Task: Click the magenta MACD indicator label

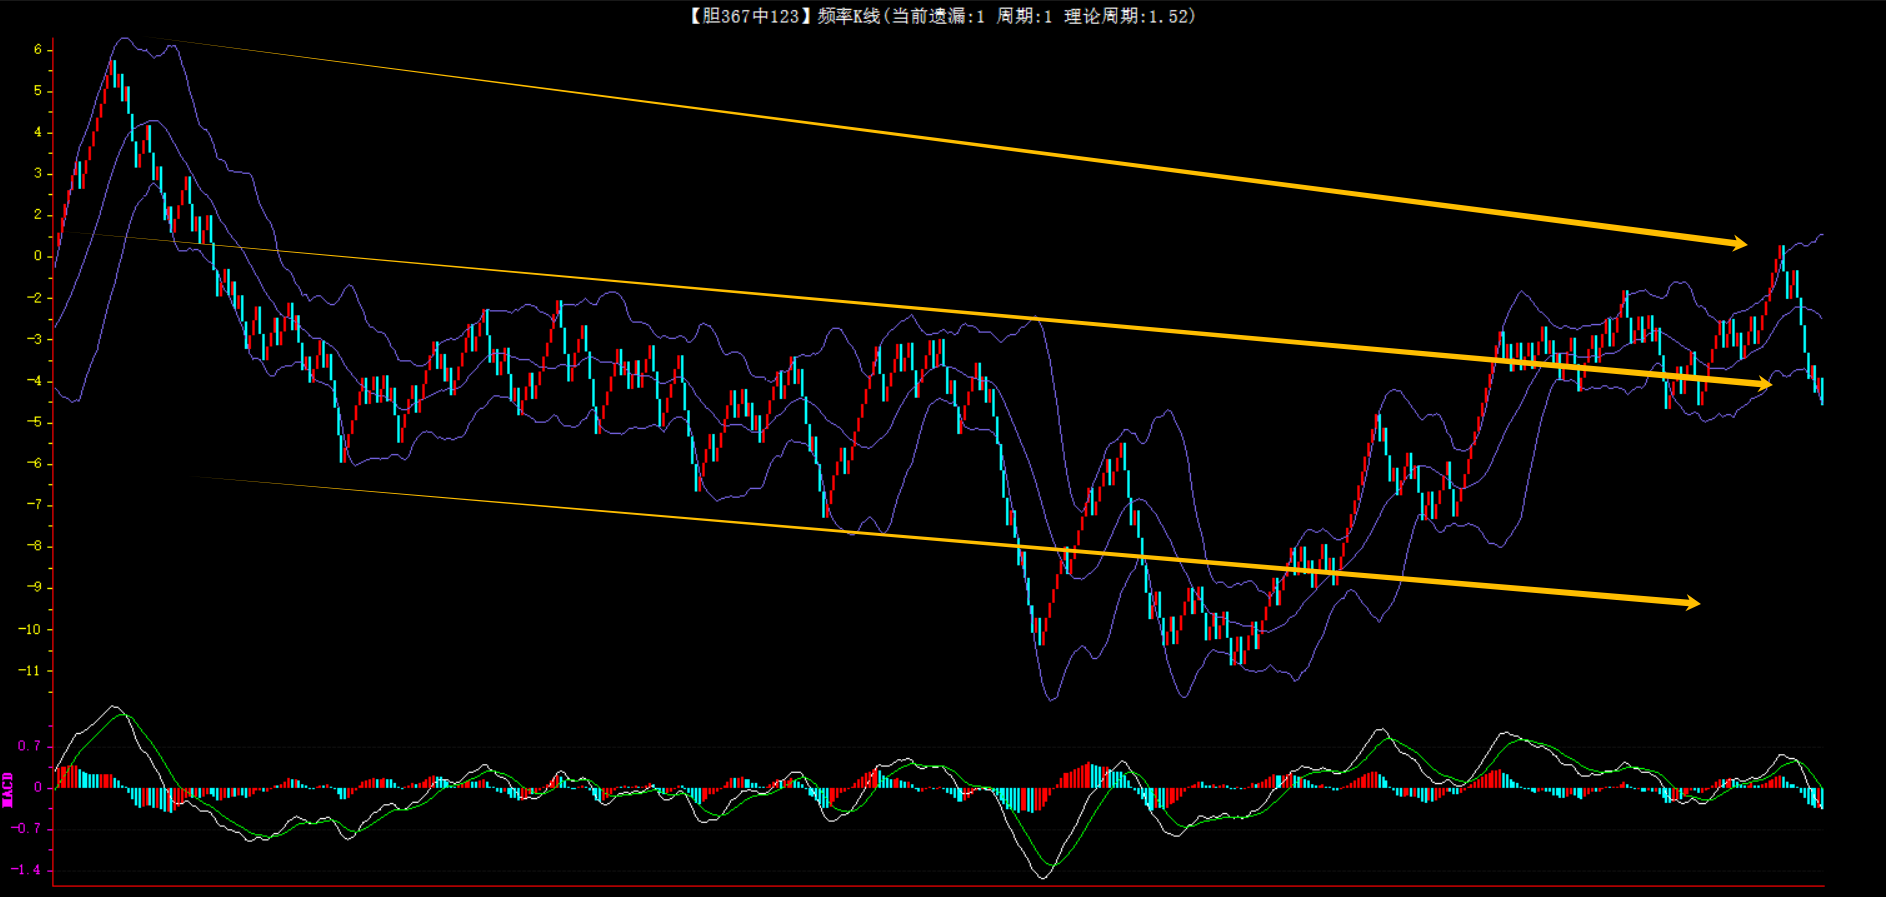Action: [8, 789]
